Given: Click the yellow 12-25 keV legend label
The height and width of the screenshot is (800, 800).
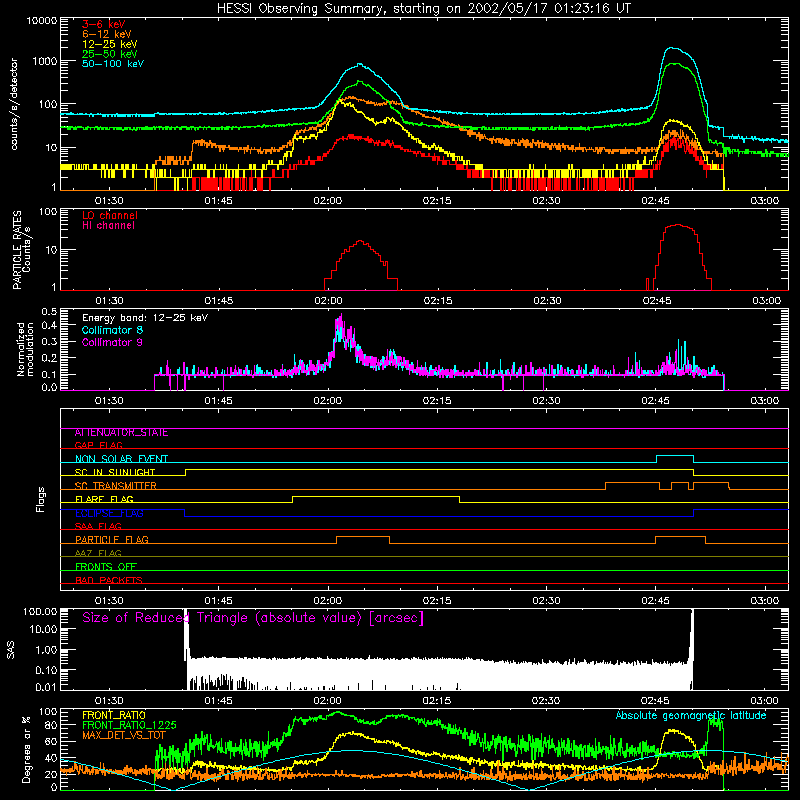Looking at the screenshot, I should coord(110,44).
